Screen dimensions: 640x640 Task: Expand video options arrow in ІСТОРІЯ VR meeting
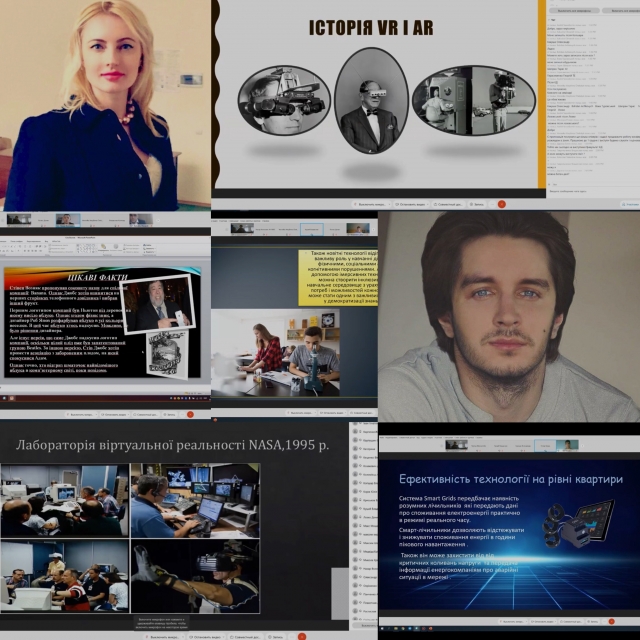(x=428, y=204)
